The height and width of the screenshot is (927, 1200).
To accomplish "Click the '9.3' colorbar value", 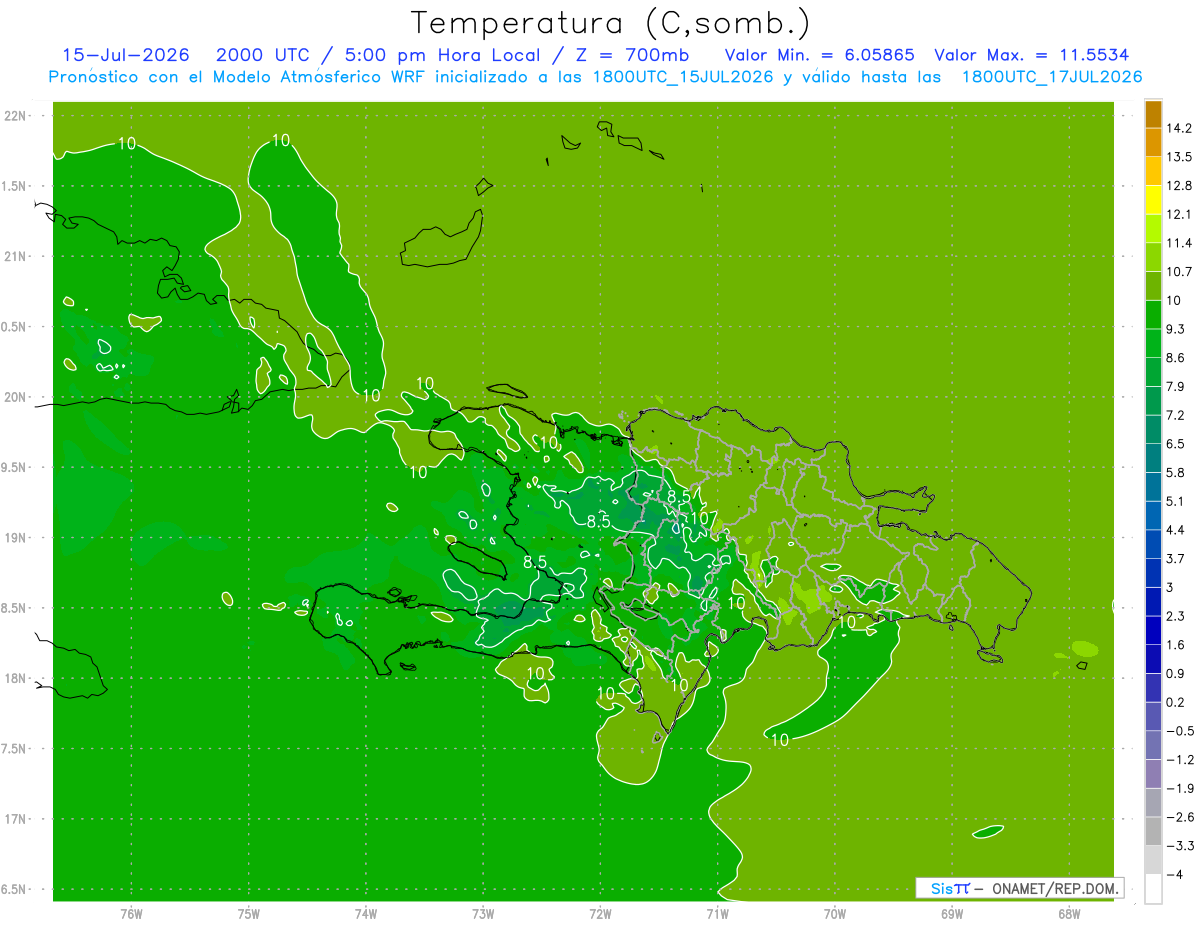I will point(1177,329).
